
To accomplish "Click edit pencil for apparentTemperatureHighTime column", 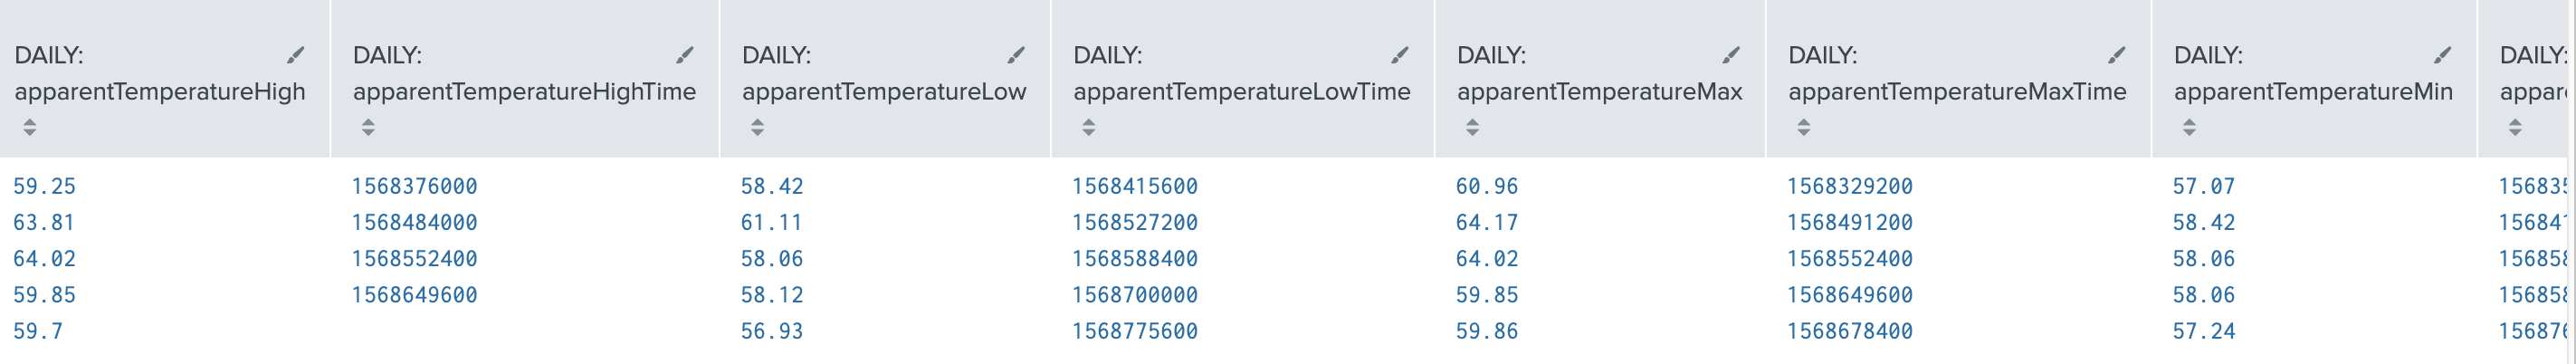I will point(684,55).
